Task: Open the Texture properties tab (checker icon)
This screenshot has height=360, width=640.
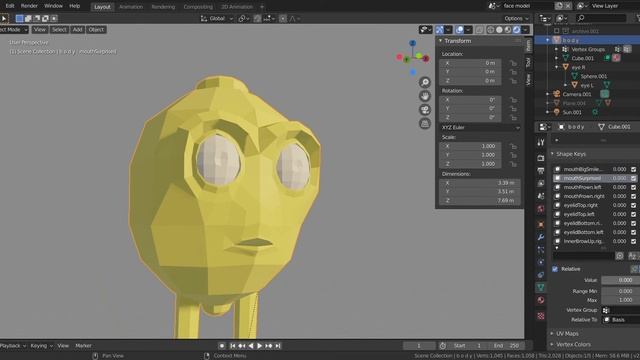Action: click(x=541, y=316)
